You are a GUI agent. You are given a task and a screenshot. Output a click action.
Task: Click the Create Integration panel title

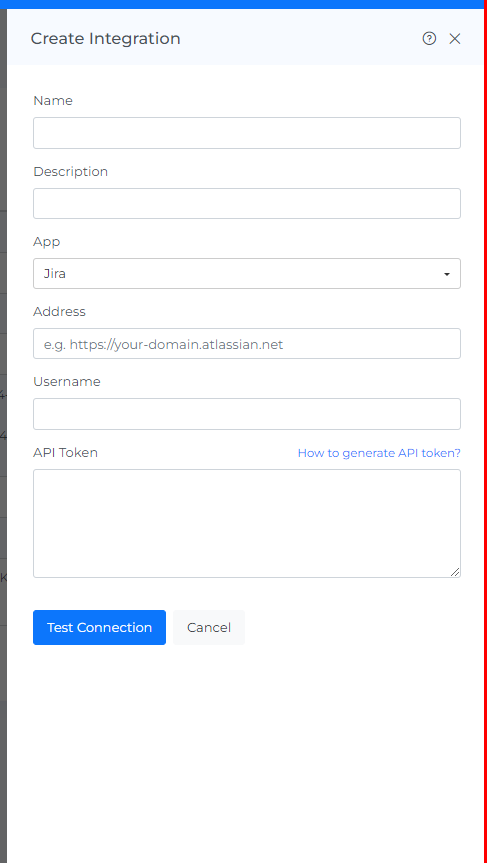pyautogui.click(x=106, y=39)
